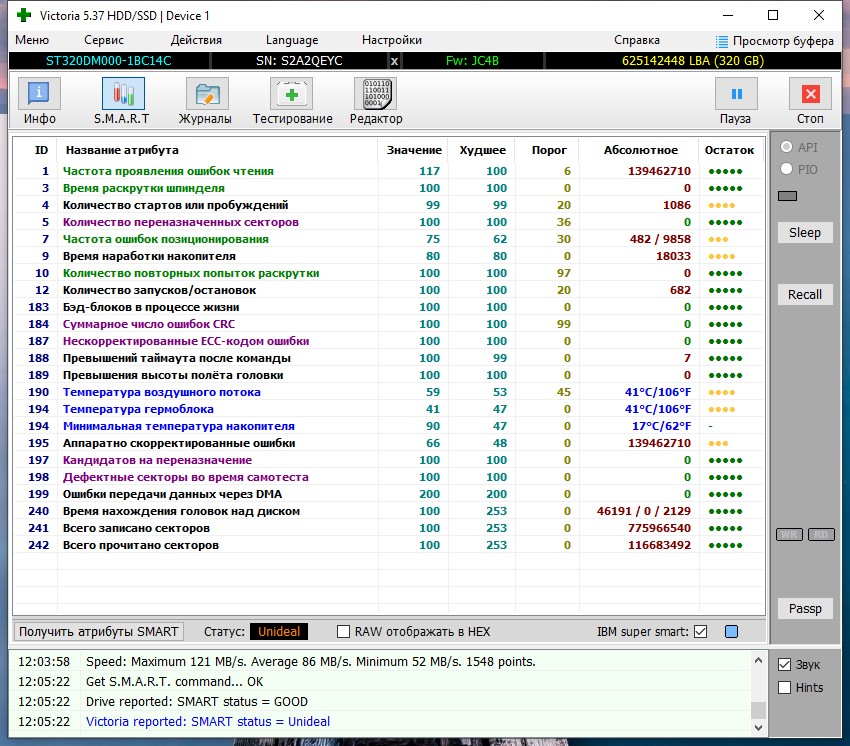Click the Sleep button
The image size is (850, 746).
pyautogui.click(x=804, y=233)
